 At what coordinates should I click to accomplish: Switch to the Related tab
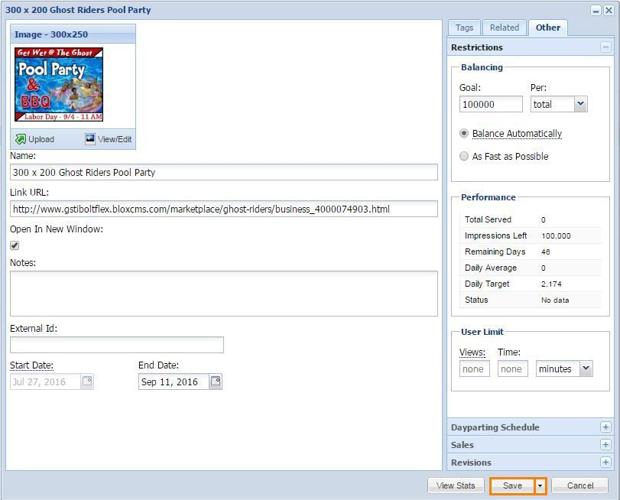click(x=504, y=28)
